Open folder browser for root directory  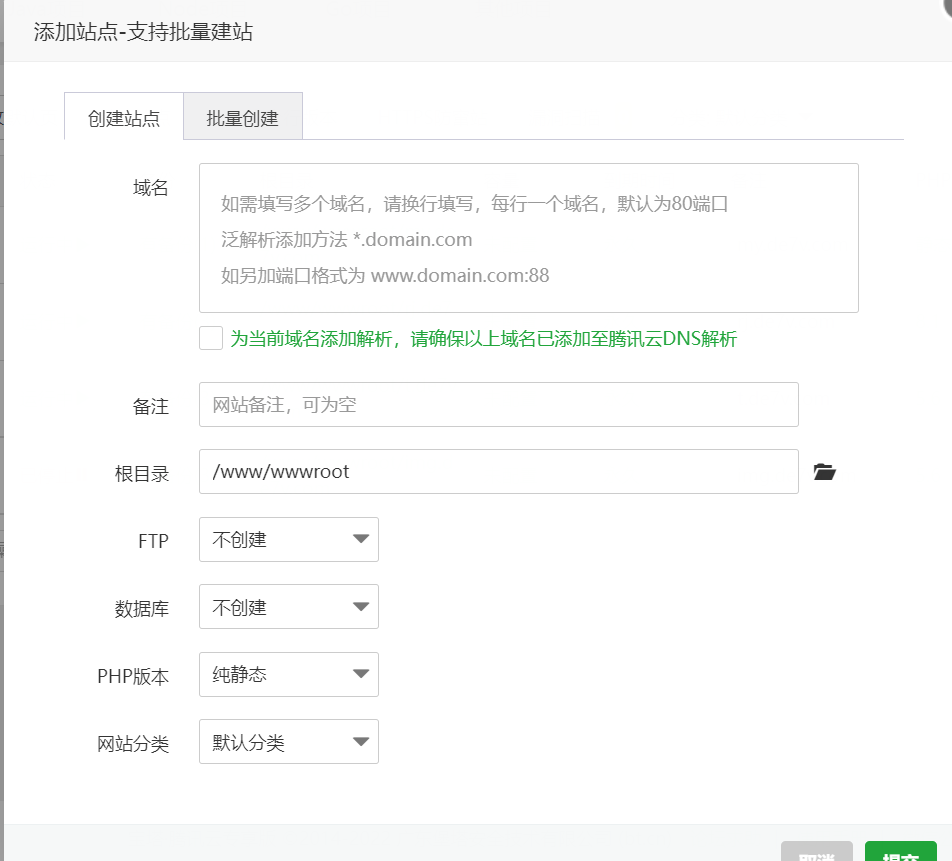click(x=824, y=472)
